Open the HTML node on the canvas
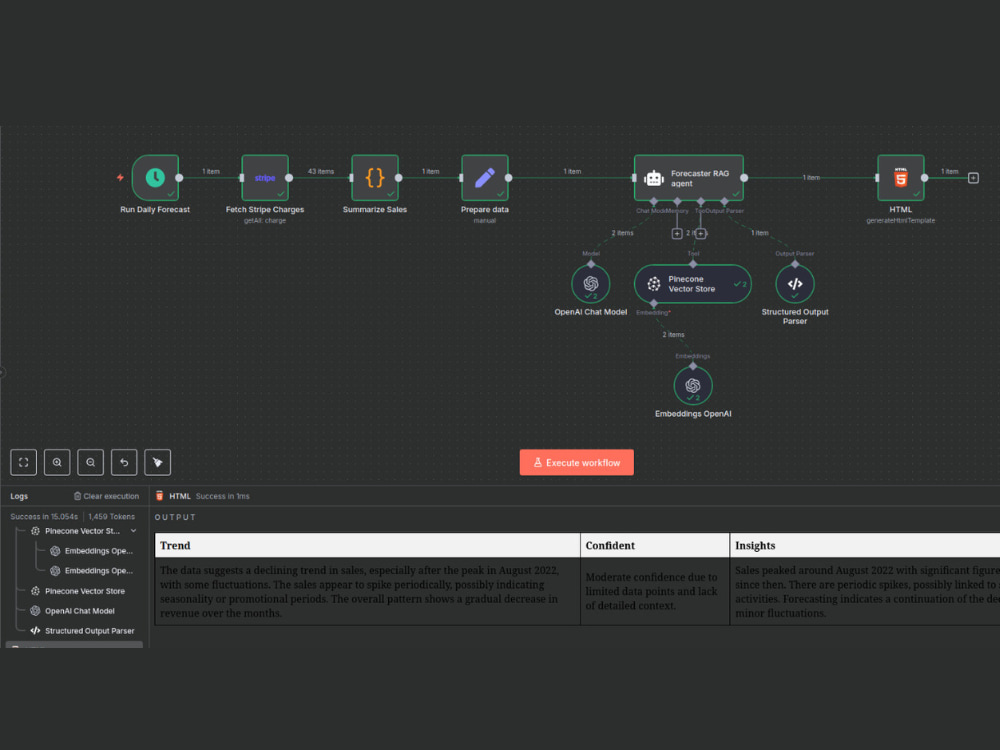 pos(901,177)
